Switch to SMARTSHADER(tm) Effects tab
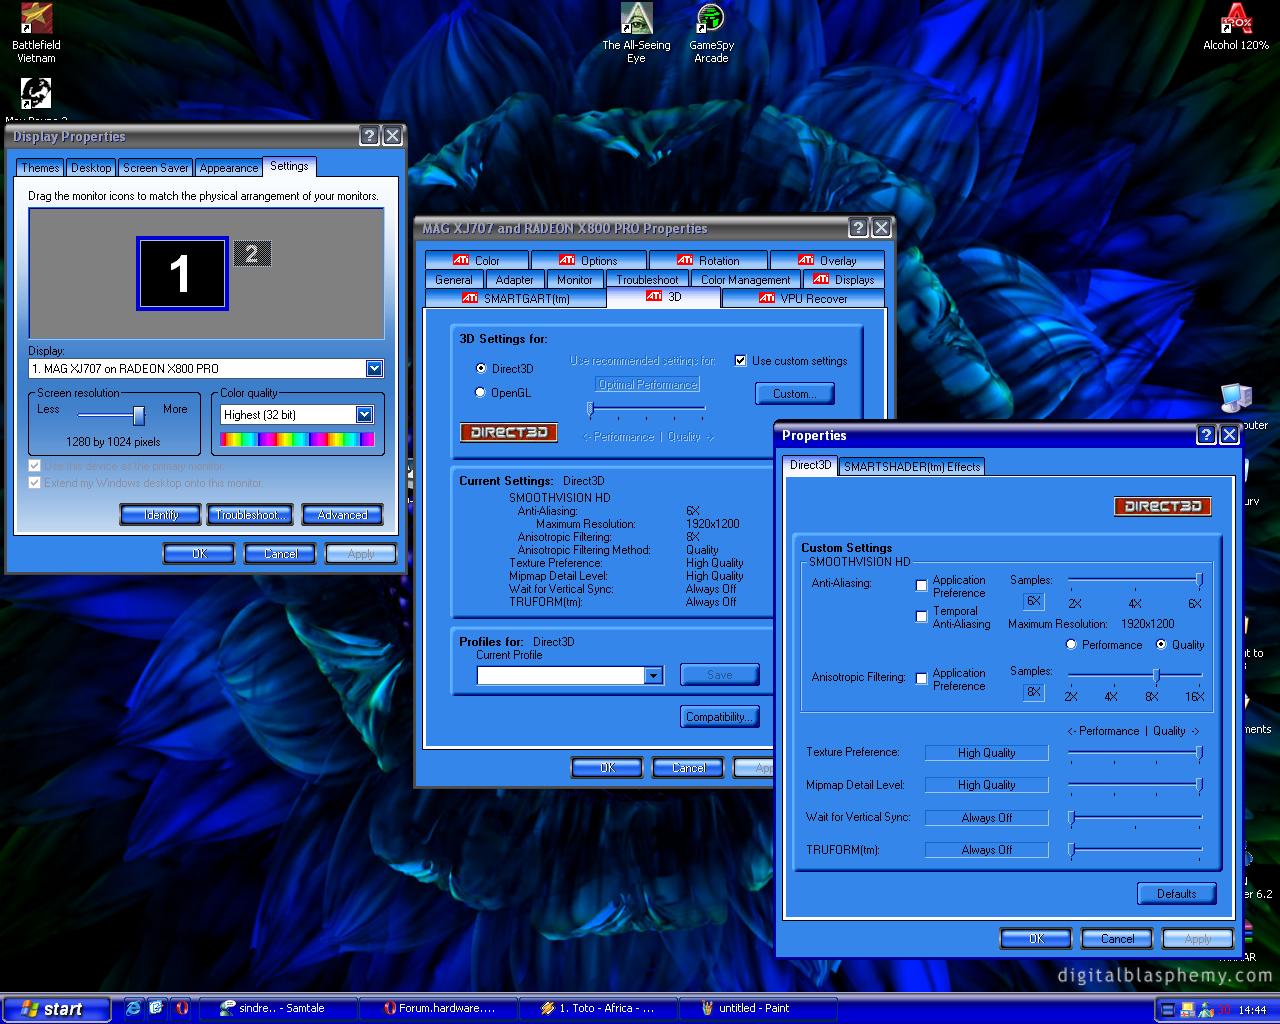This screenshot has height=1024, width=1280. click(x=912, y=466)
